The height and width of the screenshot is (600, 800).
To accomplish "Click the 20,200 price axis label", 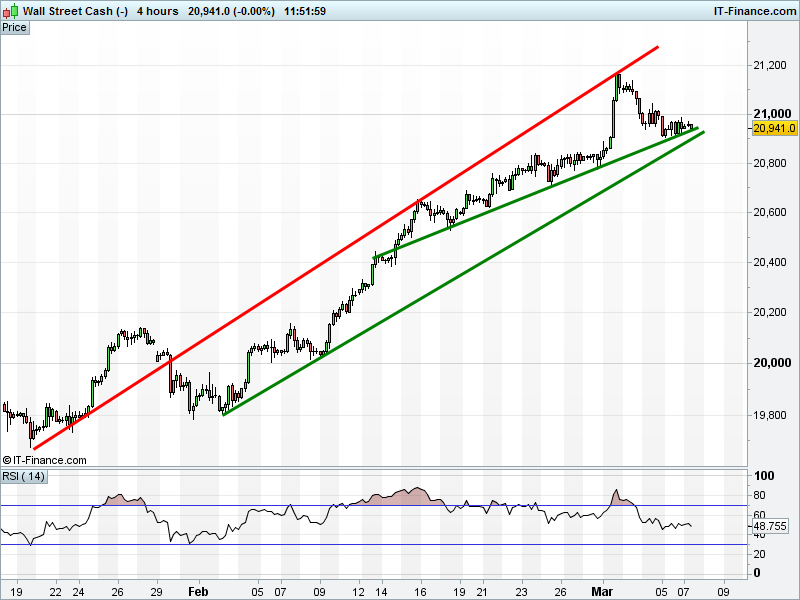I will [770, 312].
